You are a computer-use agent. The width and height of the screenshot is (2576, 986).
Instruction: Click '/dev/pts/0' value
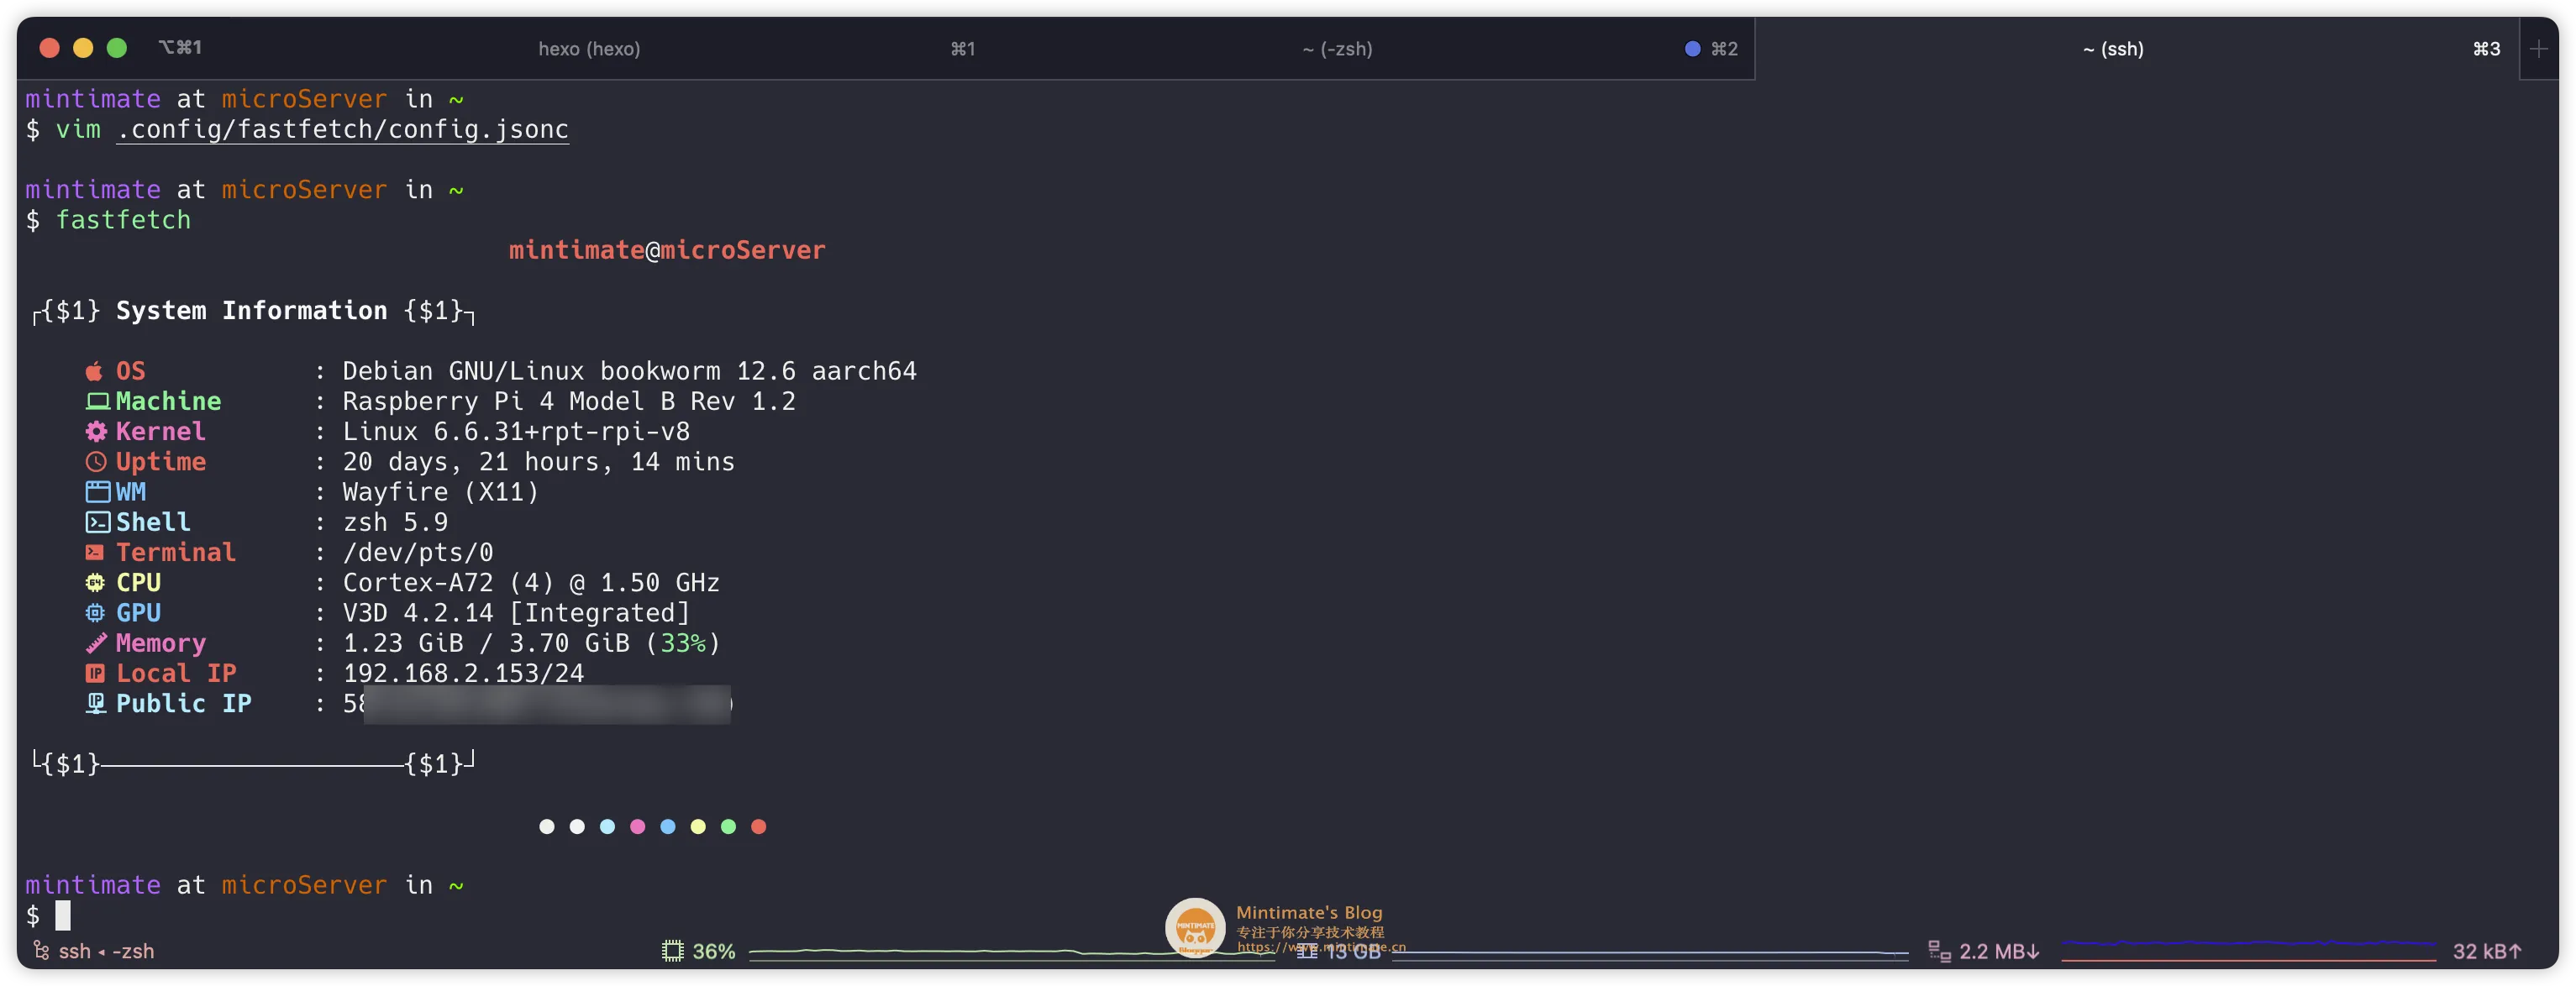[418, 552]
